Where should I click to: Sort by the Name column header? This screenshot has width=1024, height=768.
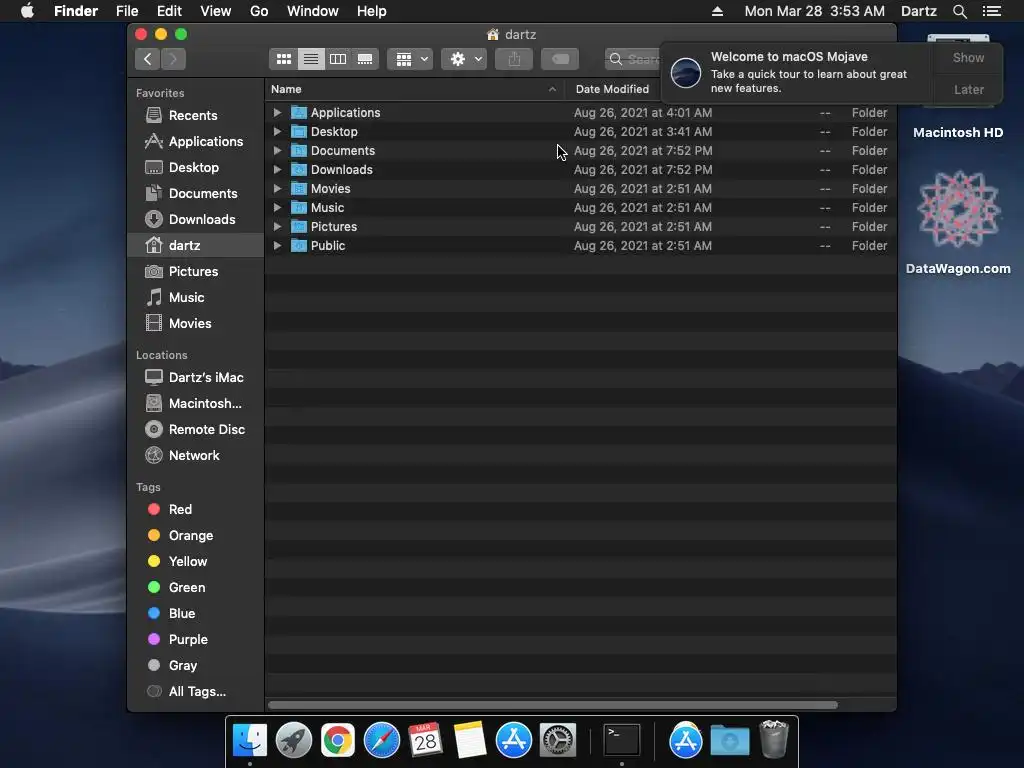[415, 89]
